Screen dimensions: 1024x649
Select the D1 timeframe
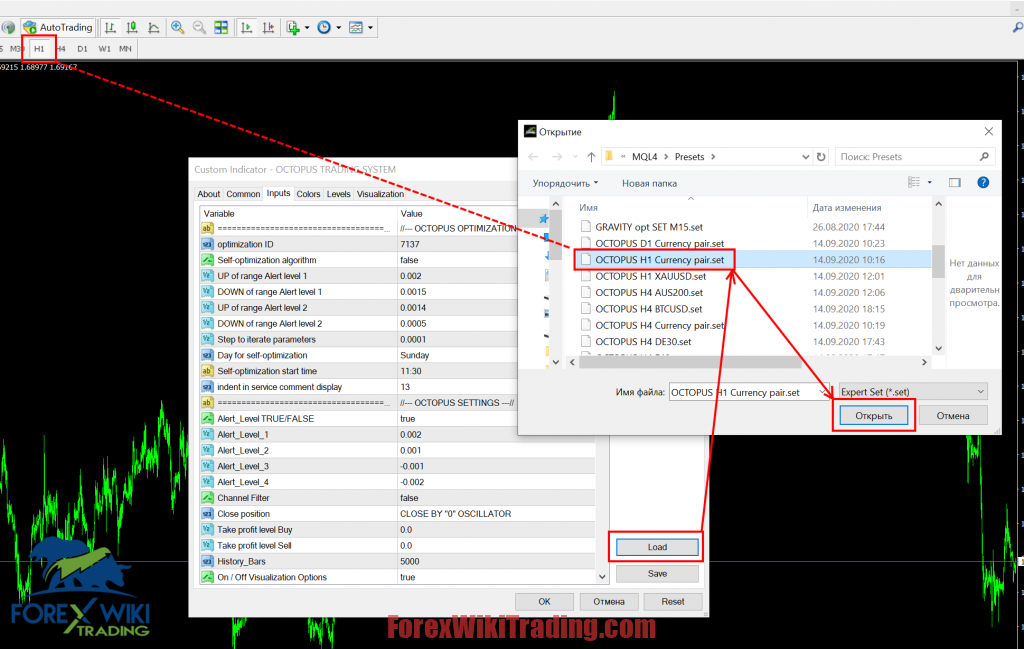point(82,49)
